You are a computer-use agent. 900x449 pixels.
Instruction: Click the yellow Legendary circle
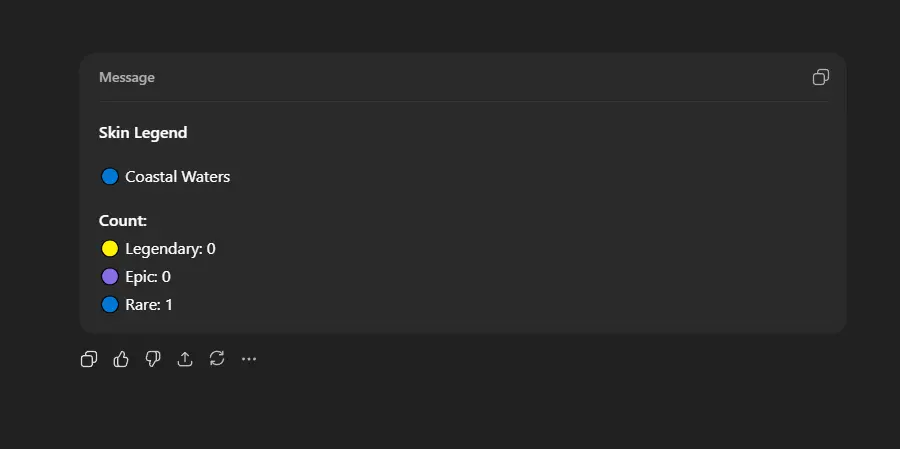tap(110, 249)
